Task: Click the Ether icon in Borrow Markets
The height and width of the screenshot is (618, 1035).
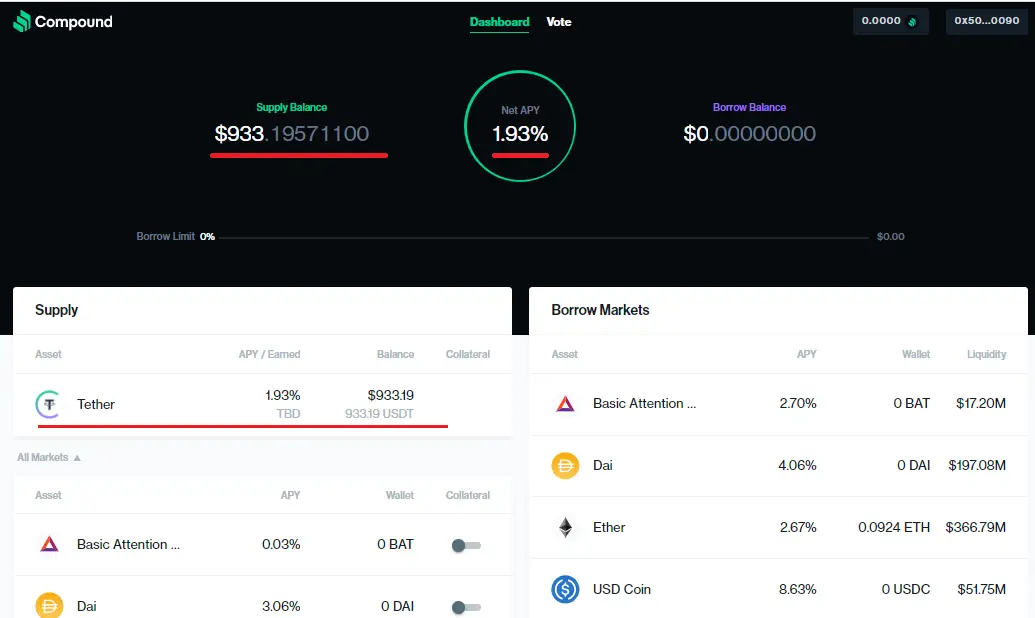Action: (x=565, y=527)
